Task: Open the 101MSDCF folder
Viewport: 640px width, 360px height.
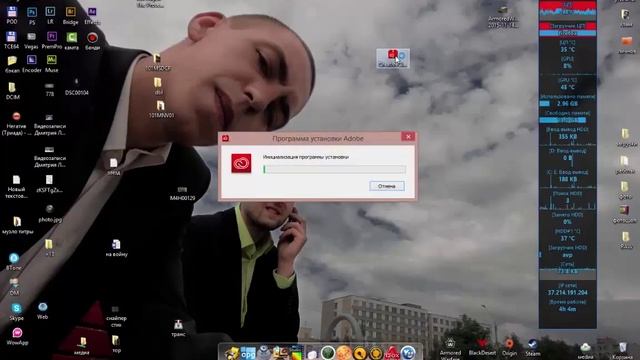Action: click(158, 62)
